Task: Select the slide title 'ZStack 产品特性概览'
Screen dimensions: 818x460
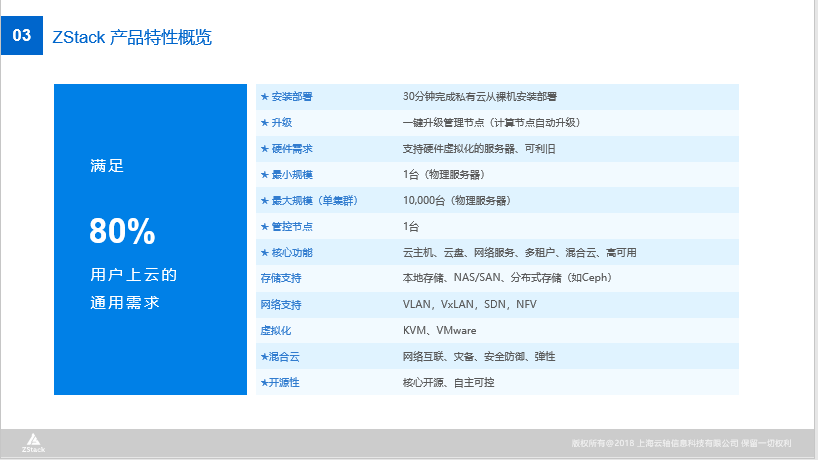Action: [132, 37]
